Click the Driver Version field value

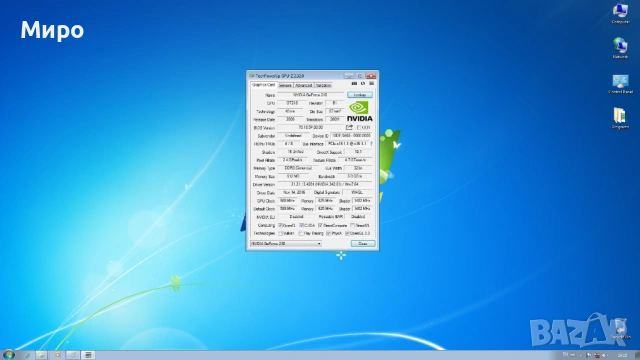[x=325, y=184]
